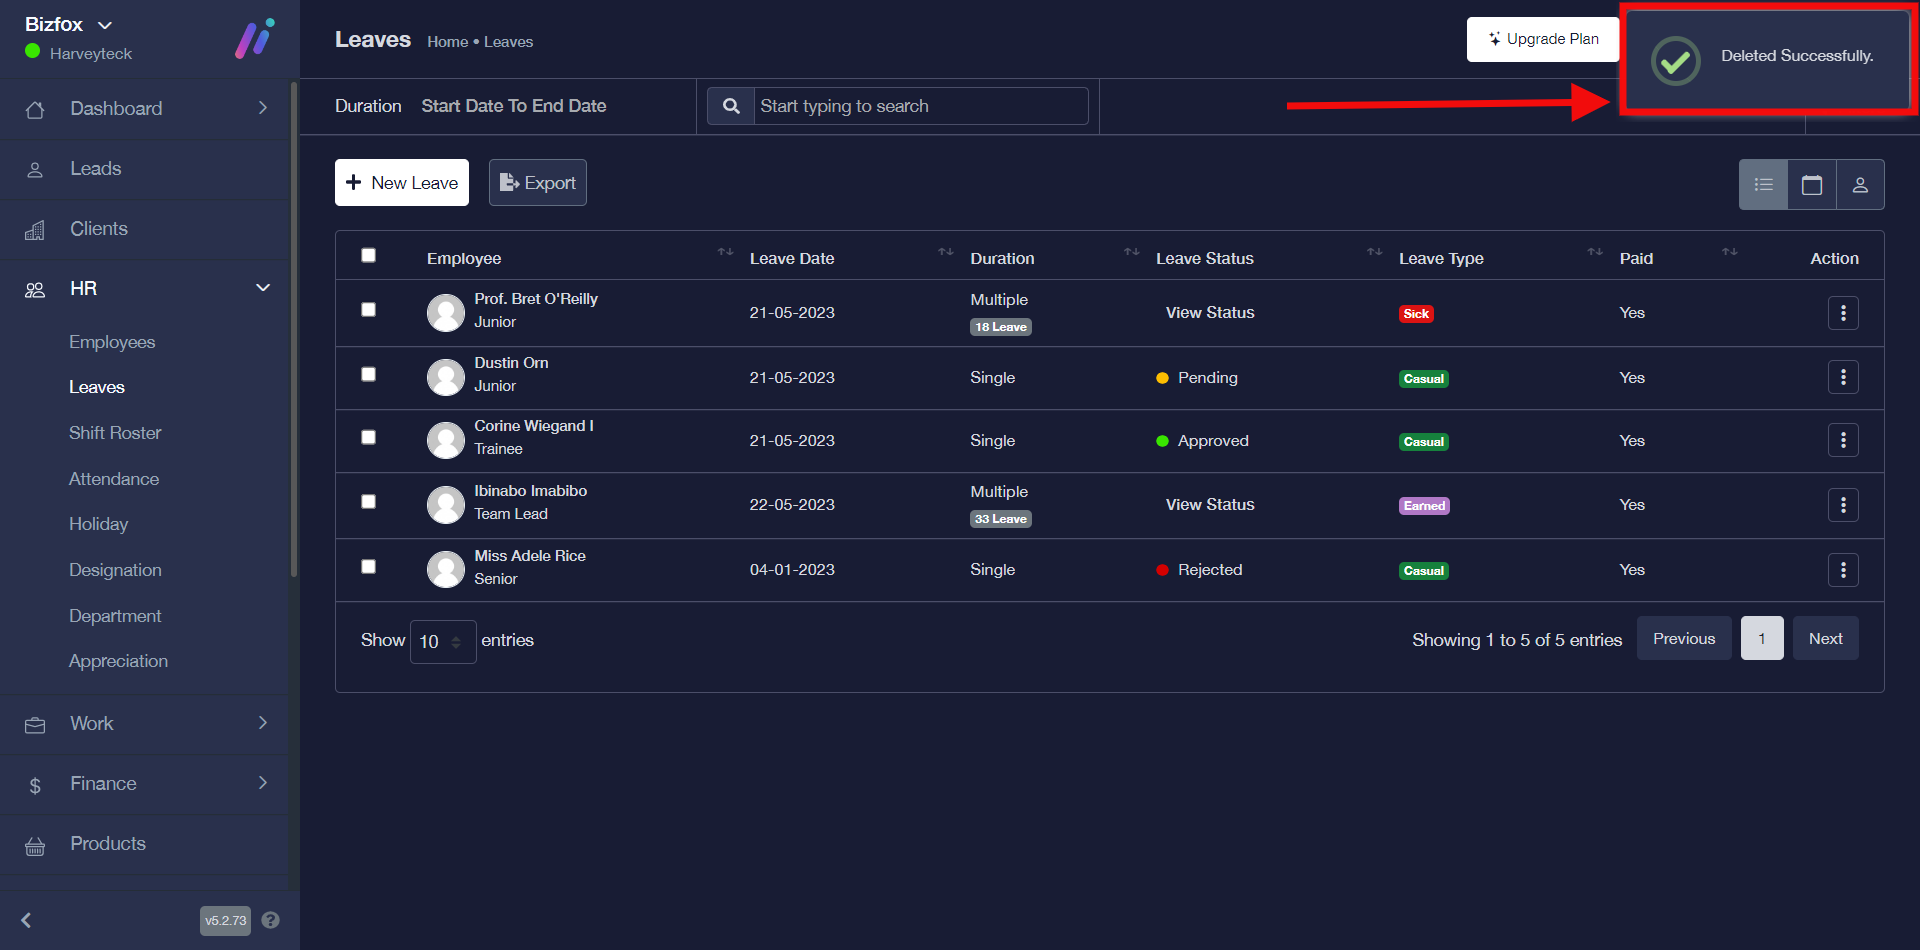Image resolution: width=1920 pixels, height=950 pixels.
Task: Select all rows with header checkbox
Action: tap(369, 256)
